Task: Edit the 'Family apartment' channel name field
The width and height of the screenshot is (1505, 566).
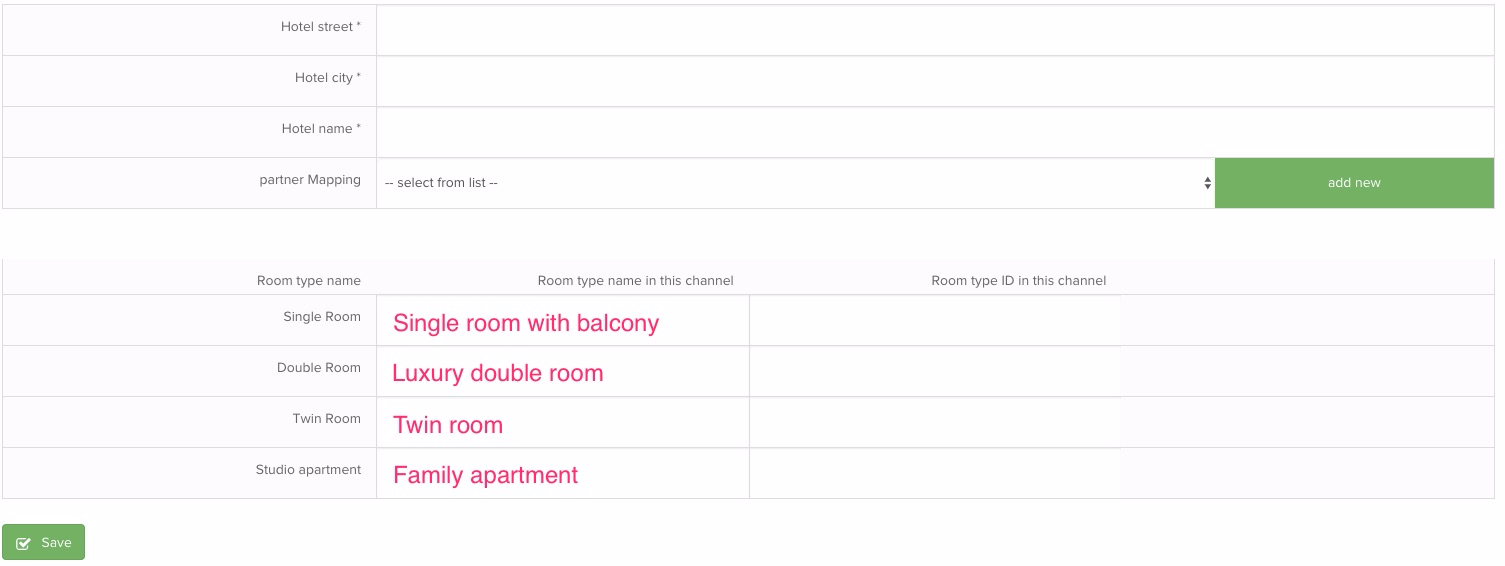Action: tap(562, 474)
